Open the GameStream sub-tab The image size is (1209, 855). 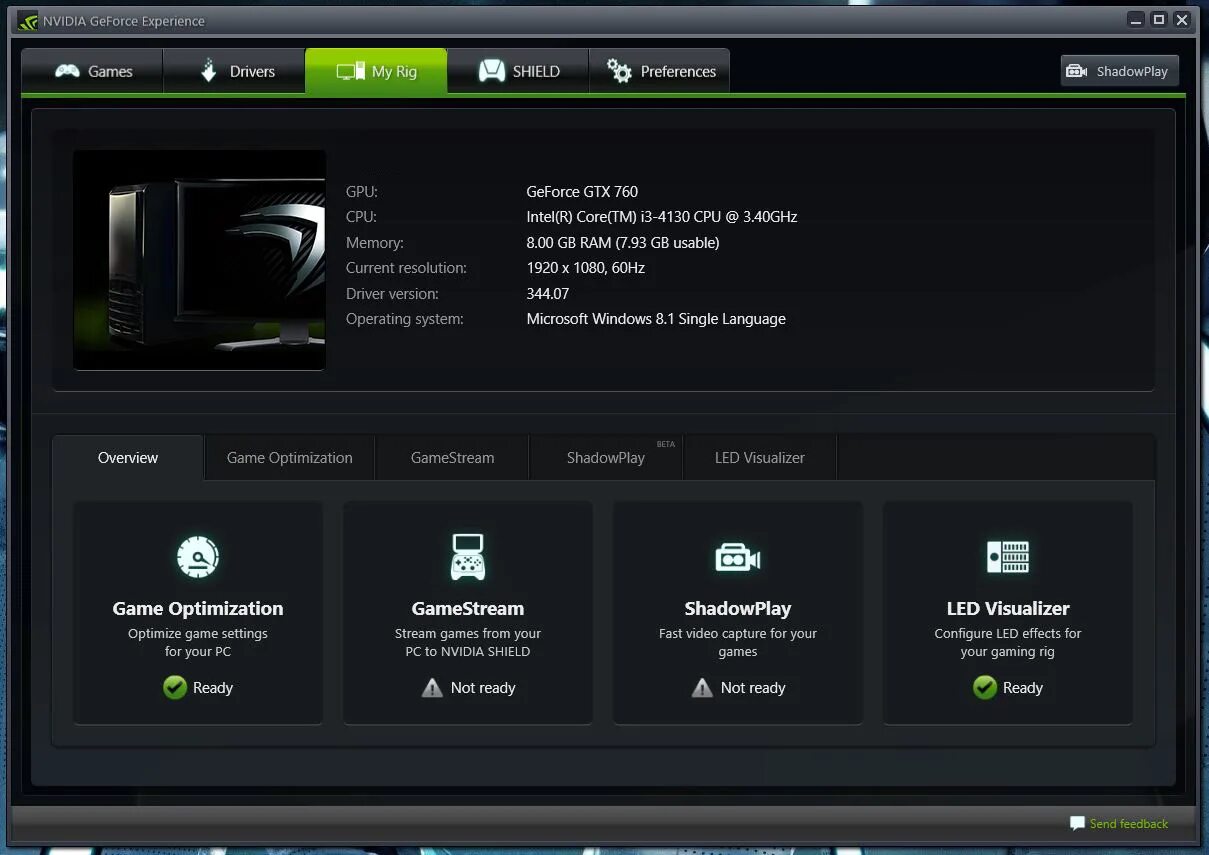[452, 458]
